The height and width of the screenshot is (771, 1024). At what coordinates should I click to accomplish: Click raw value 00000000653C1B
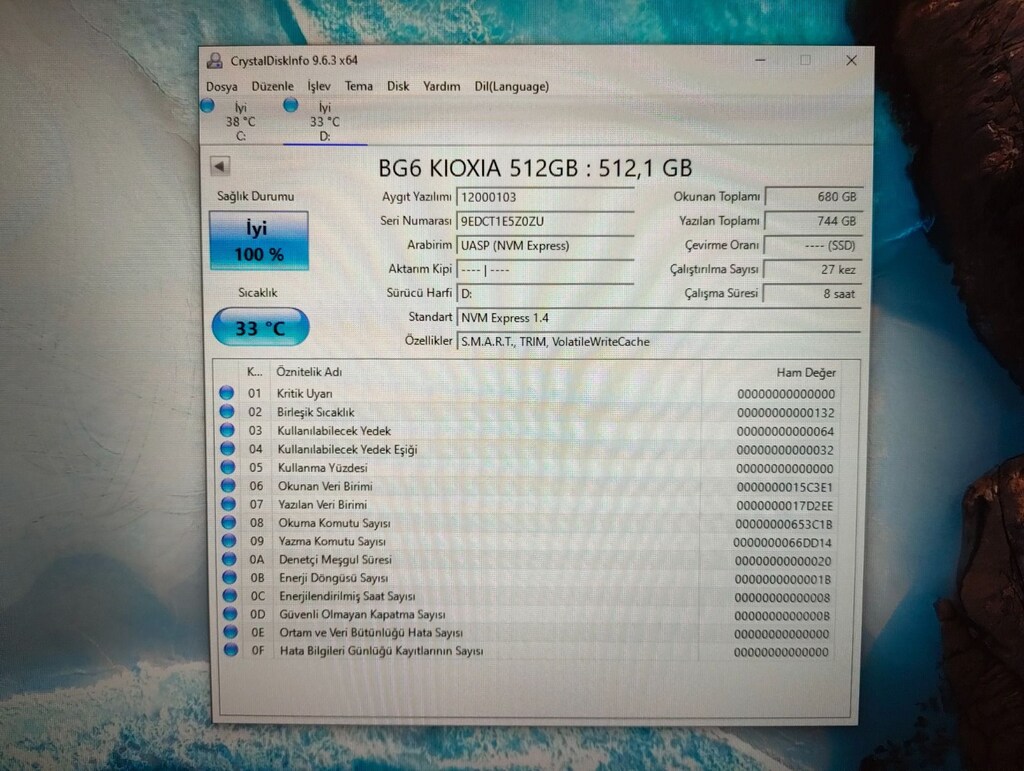(784, 524)
